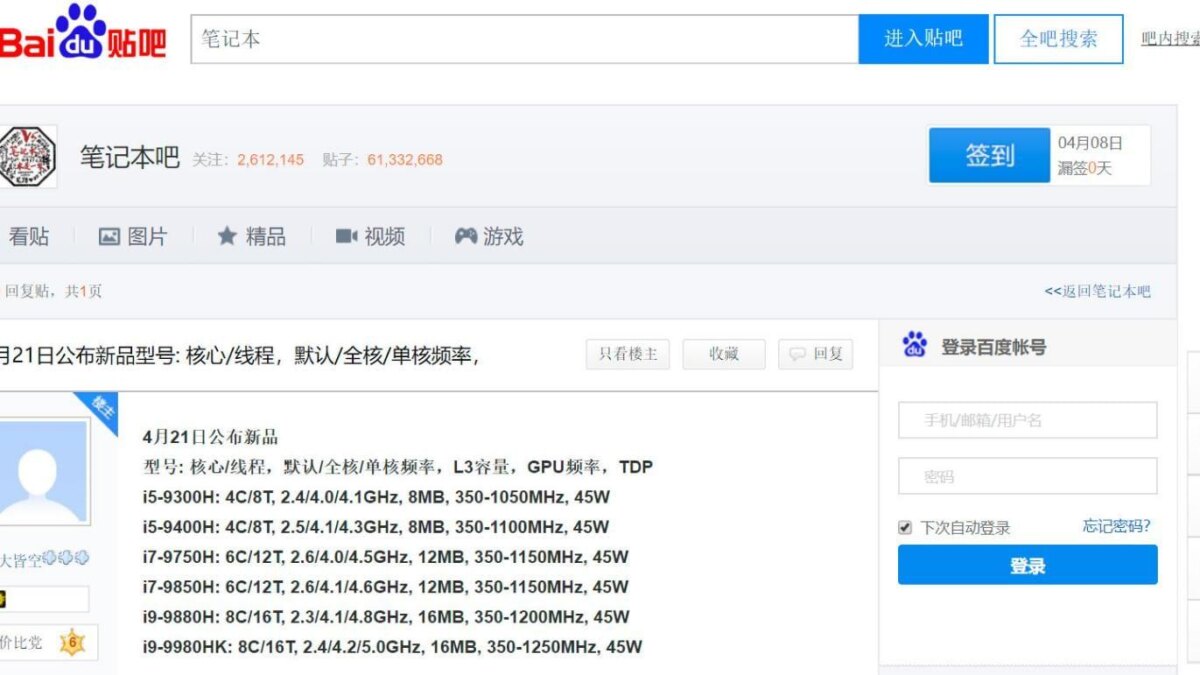Click the star icon next to 精品
The image size is (1200, 675).
click(226, 236)
